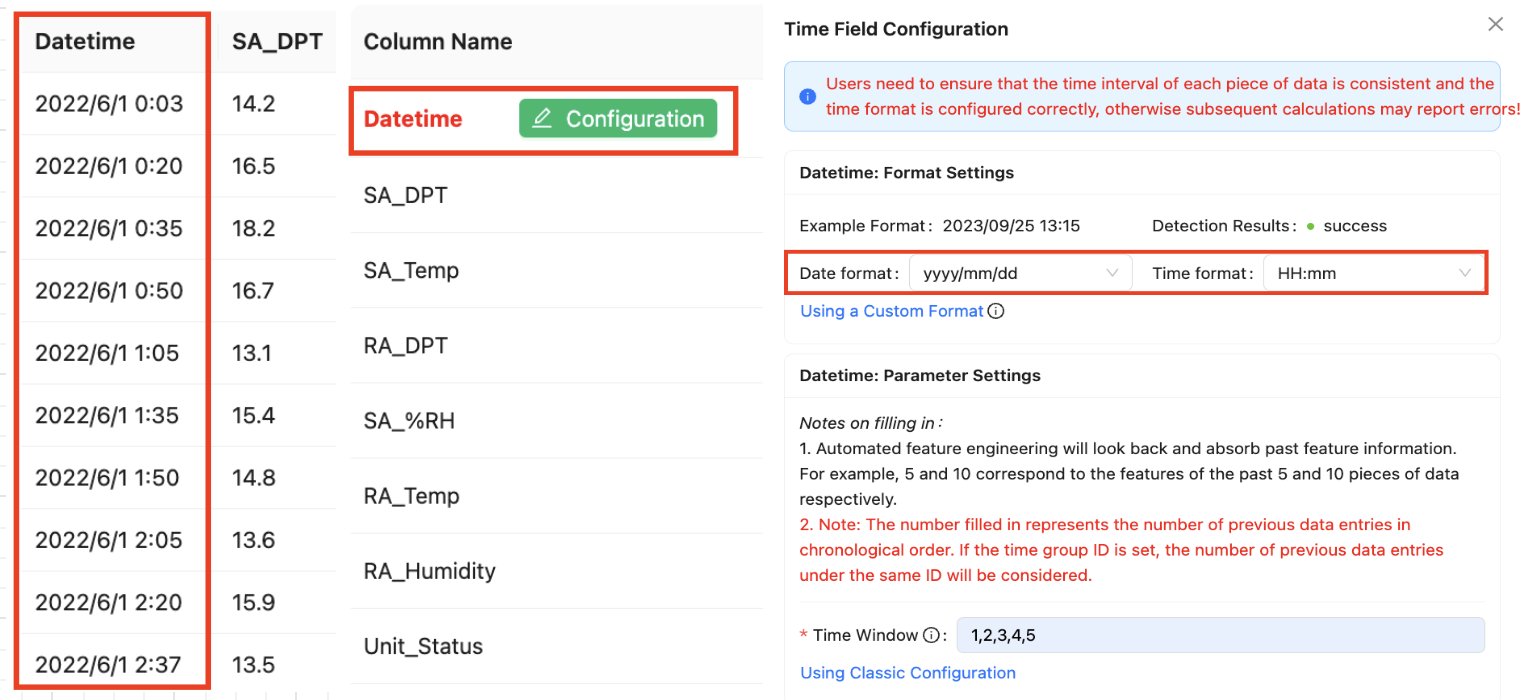
Task: Select the RA_DPT column name row
Action: click(405, 346)
